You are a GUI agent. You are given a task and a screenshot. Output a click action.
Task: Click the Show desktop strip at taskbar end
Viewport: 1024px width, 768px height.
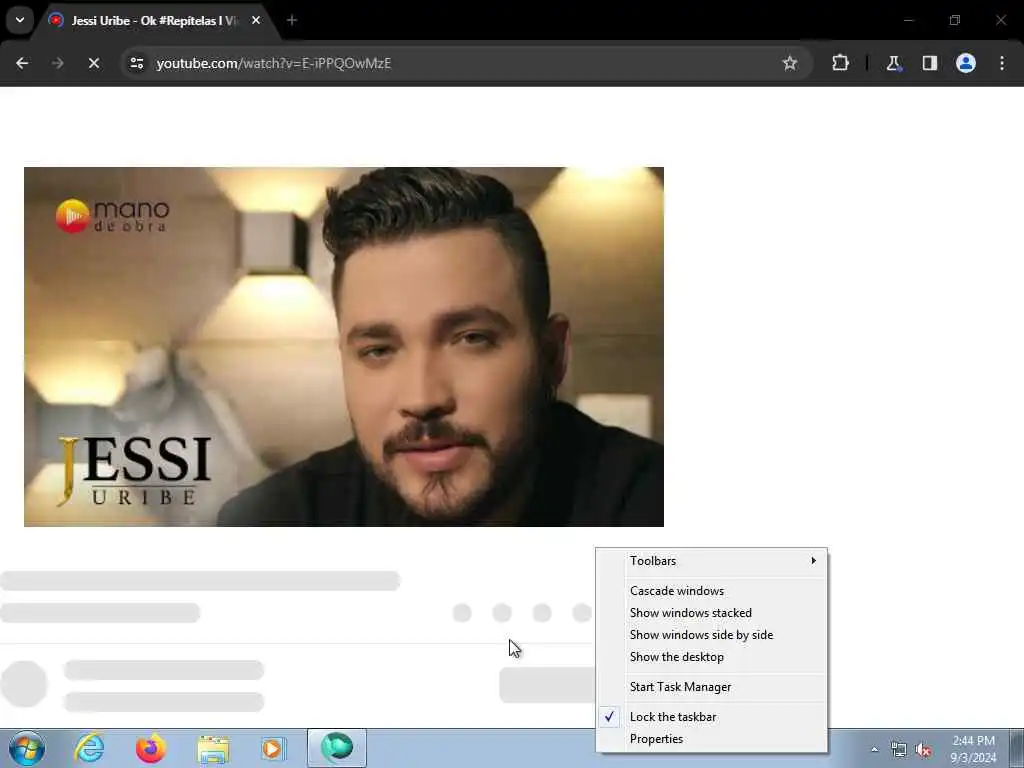click(1017, 748)
